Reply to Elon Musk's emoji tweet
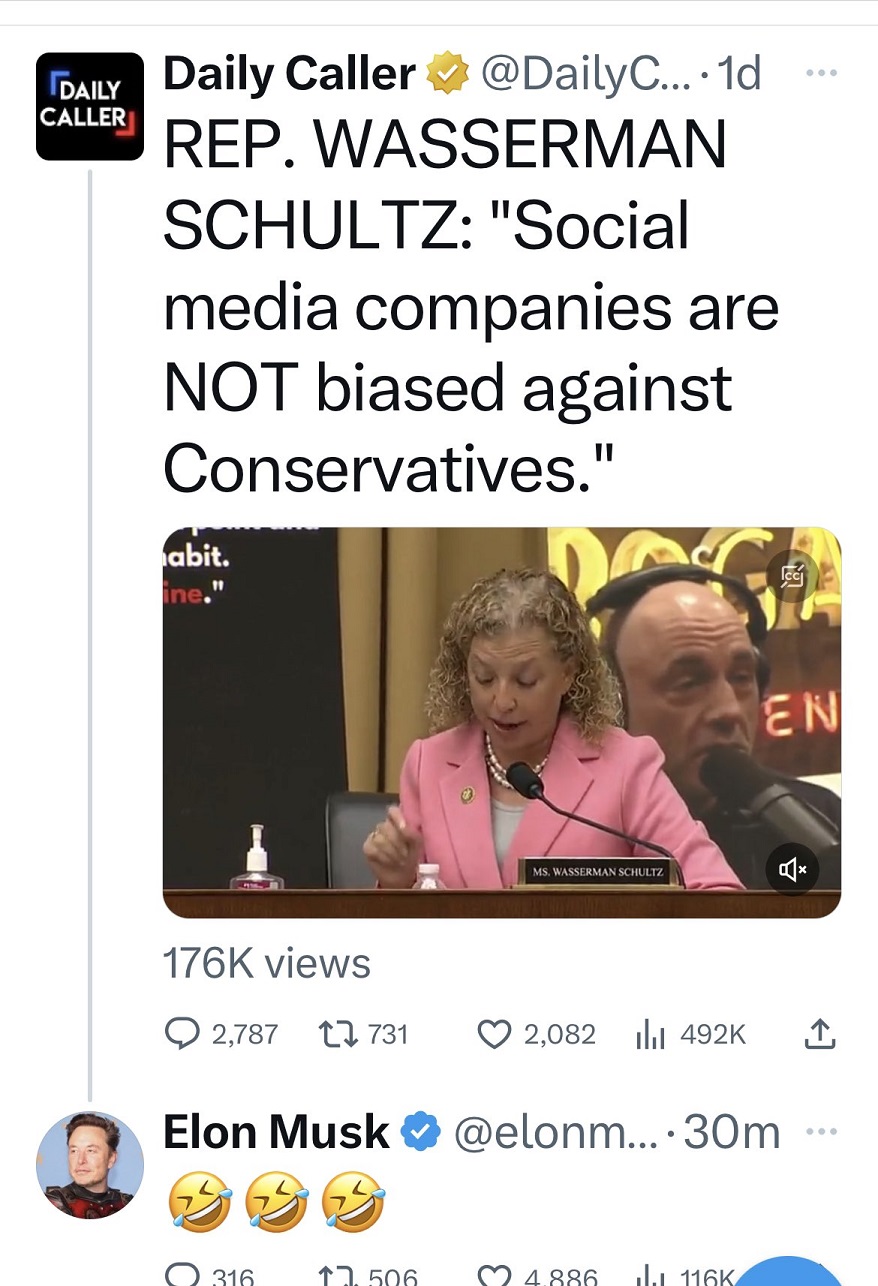The image size is (878, 1286). tap(181, 1274)
